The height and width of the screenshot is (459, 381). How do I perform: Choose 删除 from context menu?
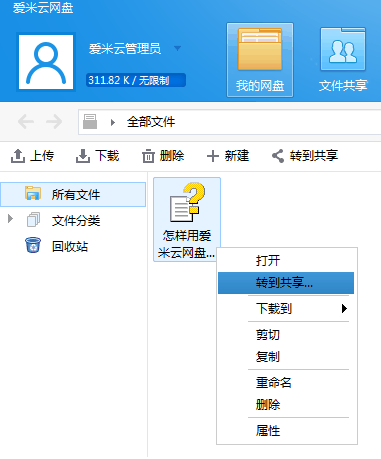click(x=287, y=405)
